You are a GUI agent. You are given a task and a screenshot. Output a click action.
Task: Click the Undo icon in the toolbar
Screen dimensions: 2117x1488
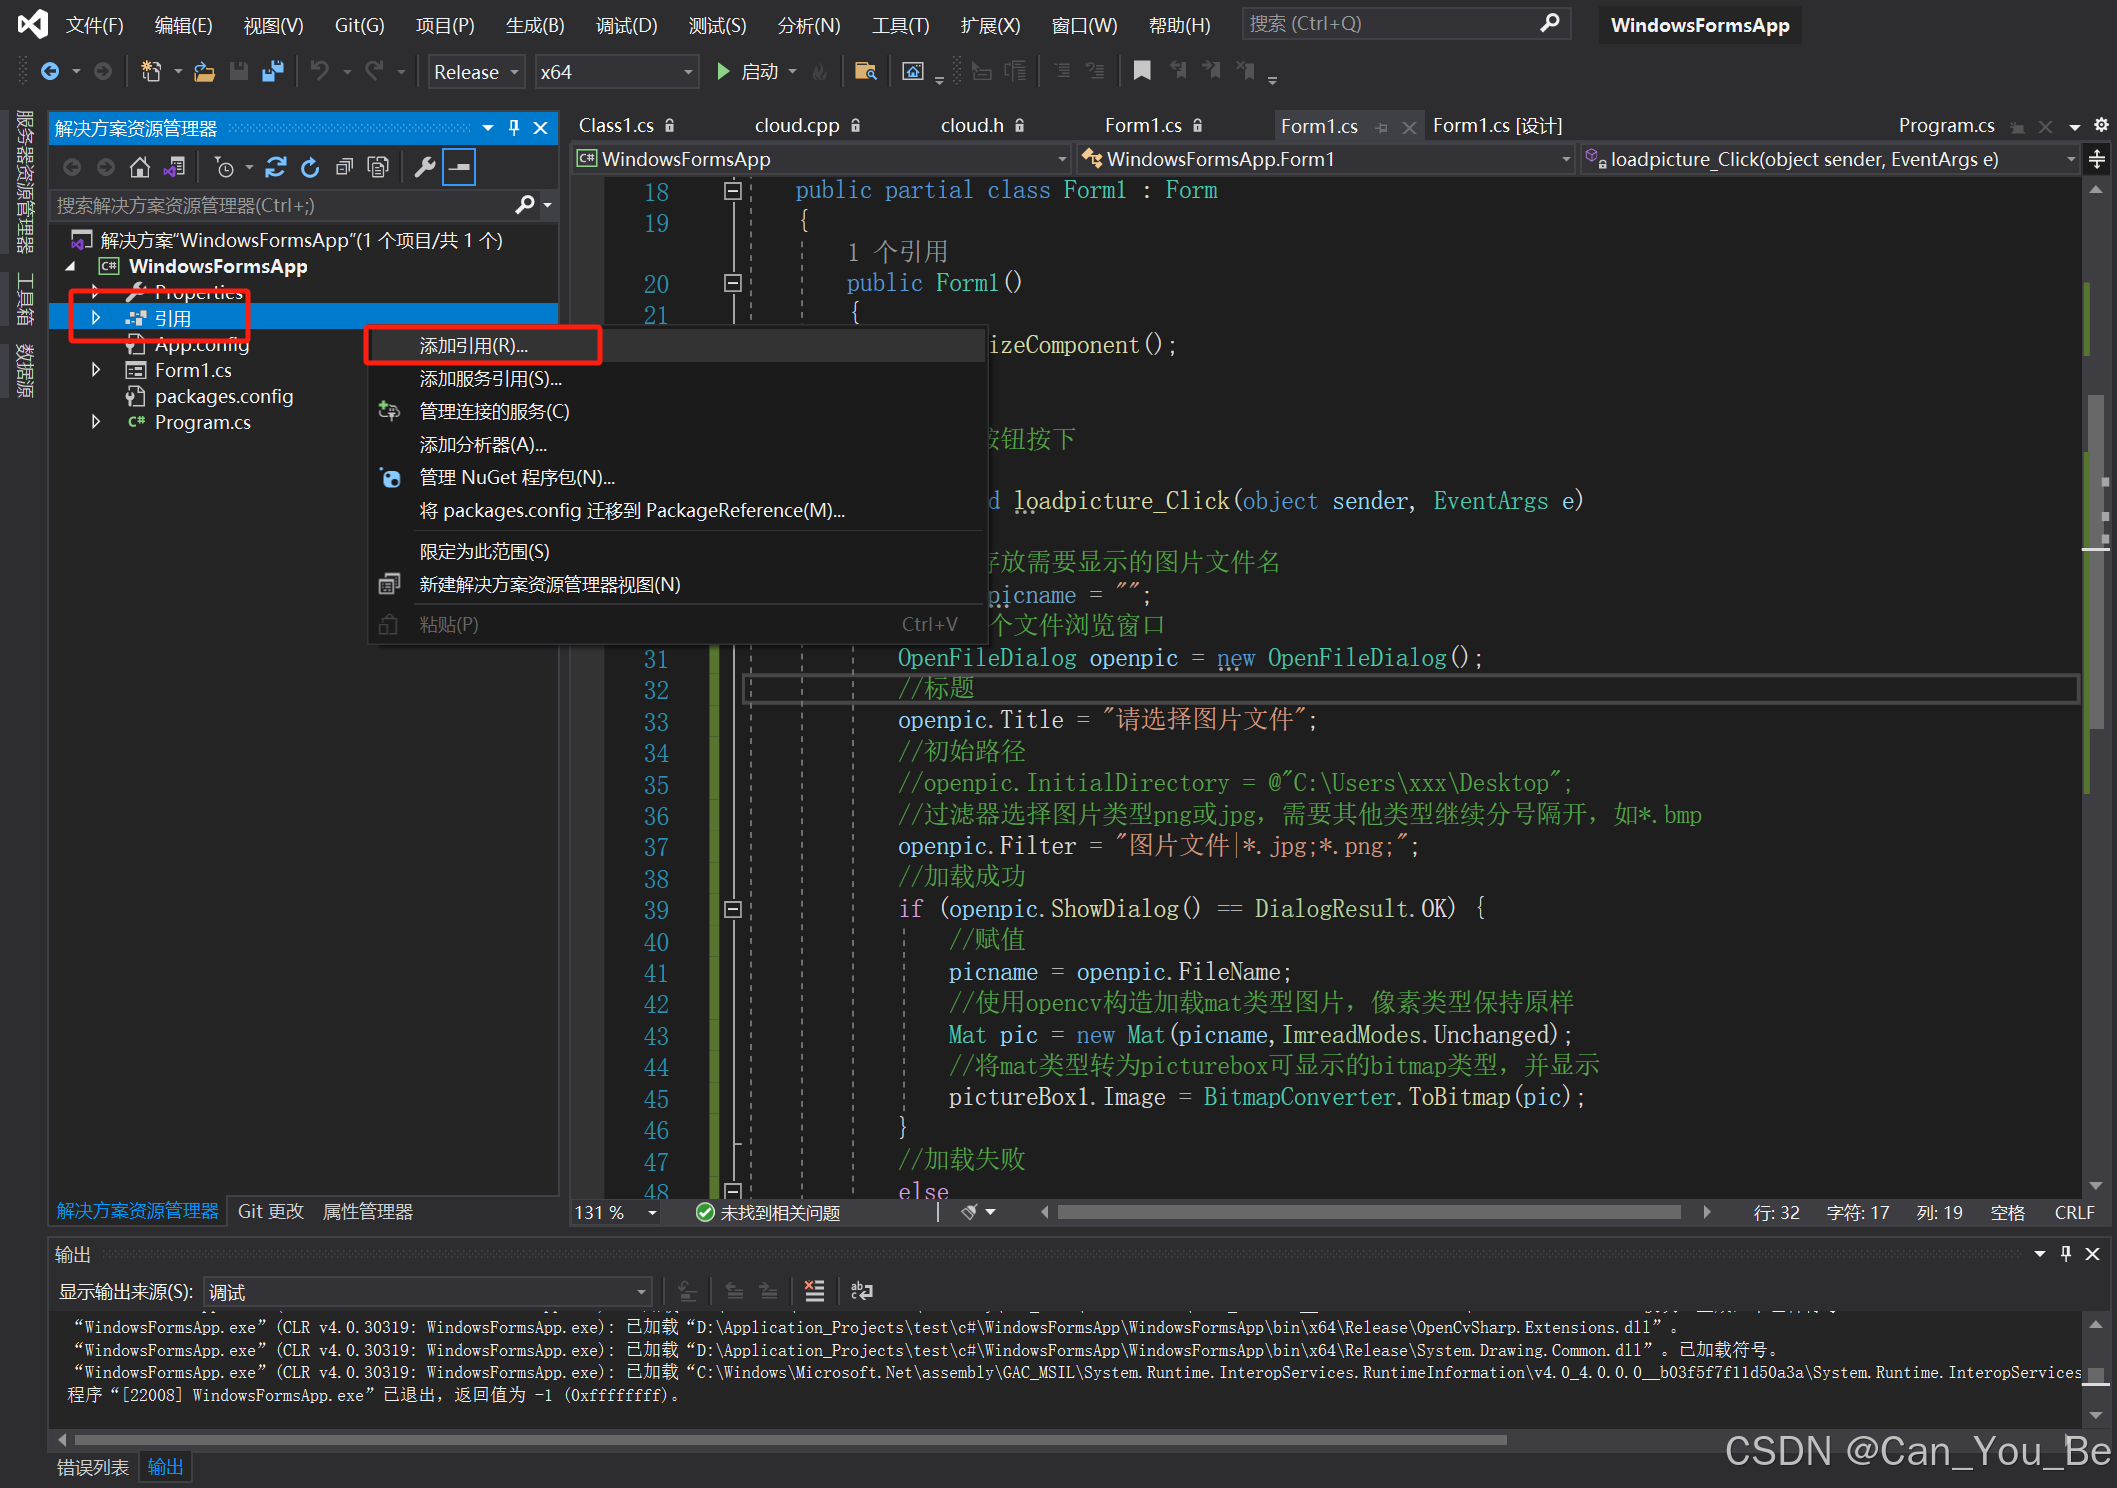click(318, 71)
